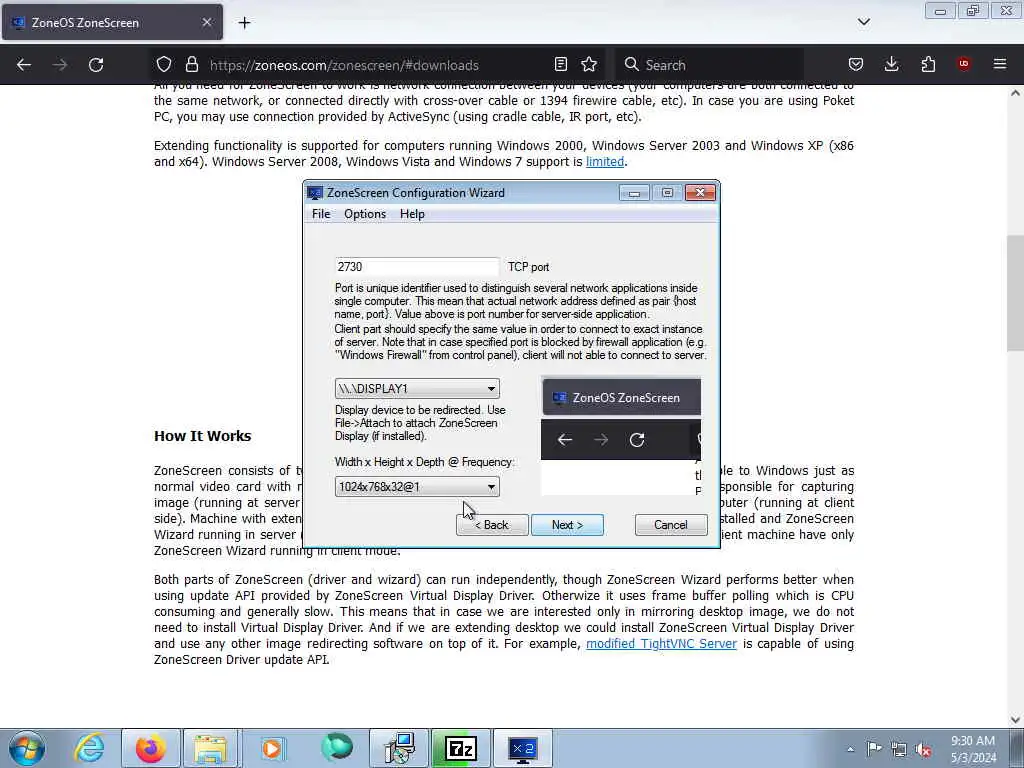Cancel the ZoneScreen Configuration Wizard
Viewport: 1024px width, 768px height.
tap(671, 525)
